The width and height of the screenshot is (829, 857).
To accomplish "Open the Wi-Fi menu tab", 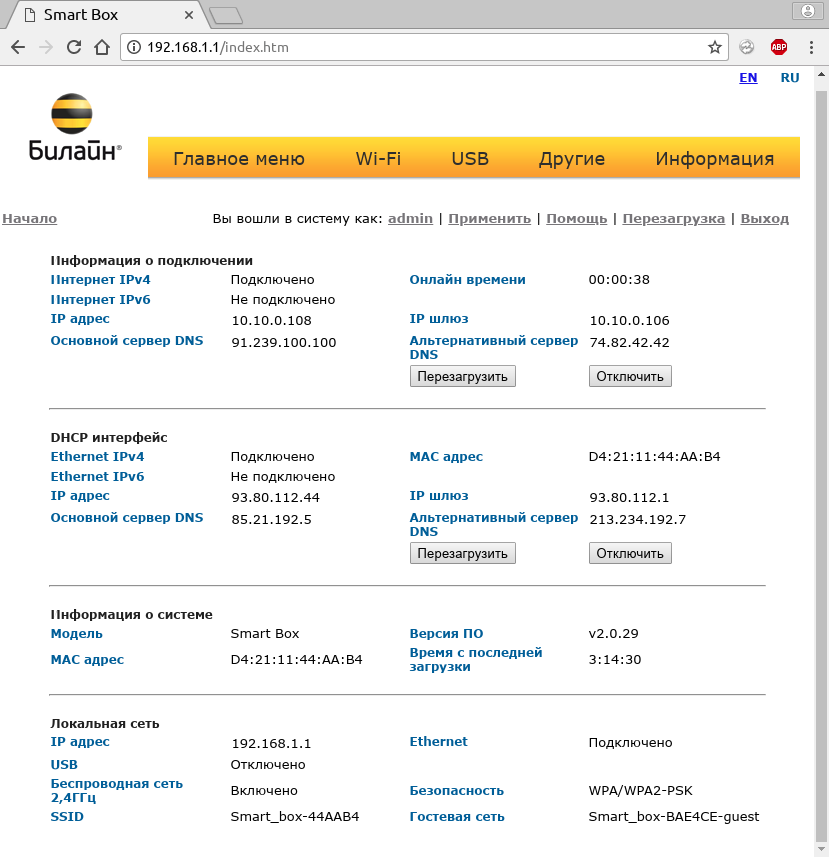I will tap(378, 159).
